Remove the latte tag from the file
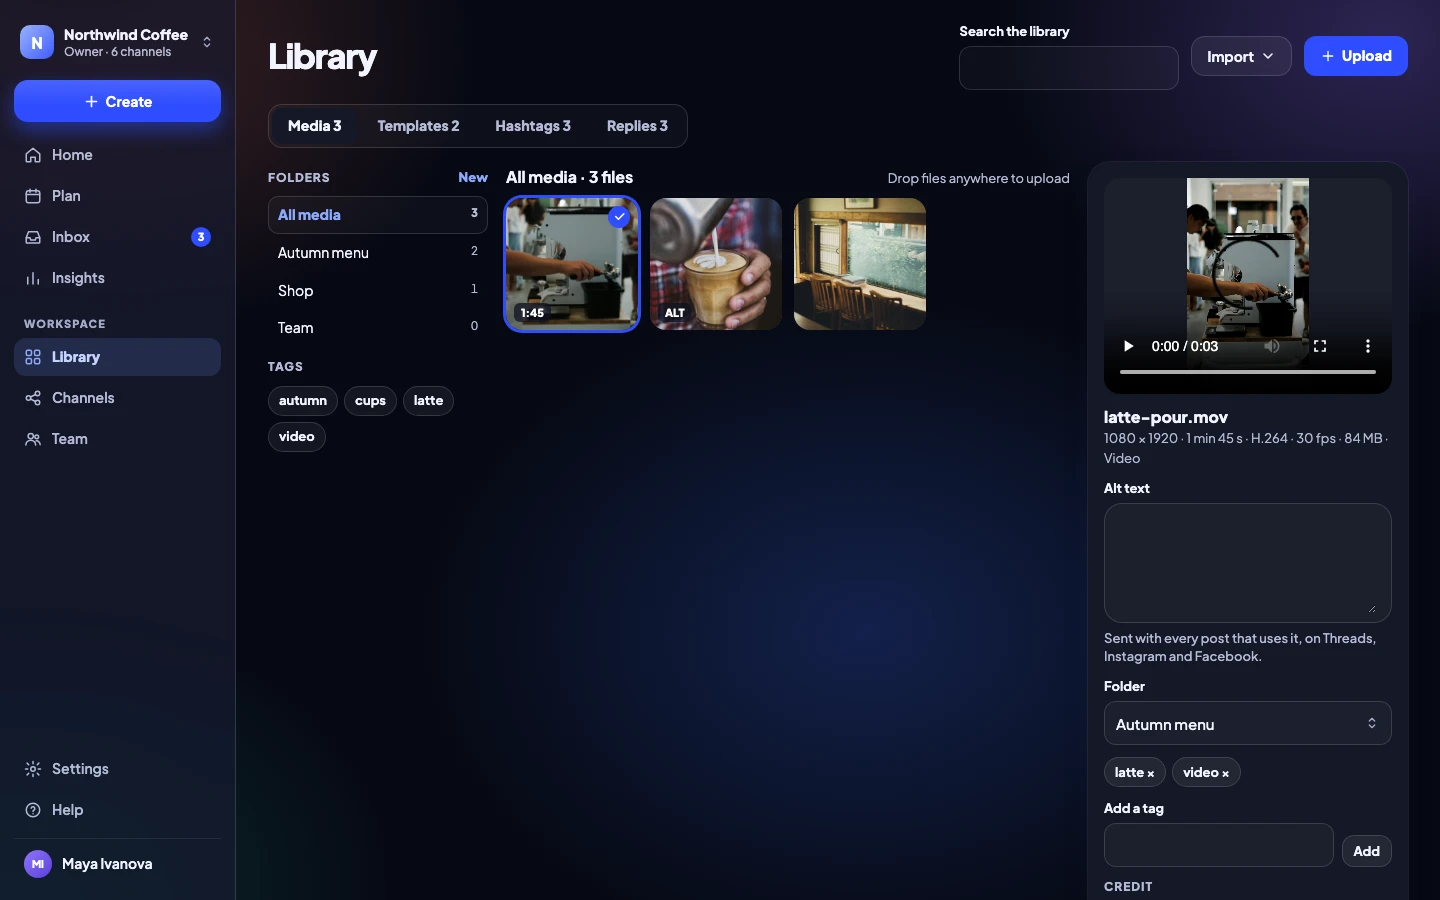The height and width of the screenshot is (900, 1440). pyautogui.click(x=1151, y=773)
